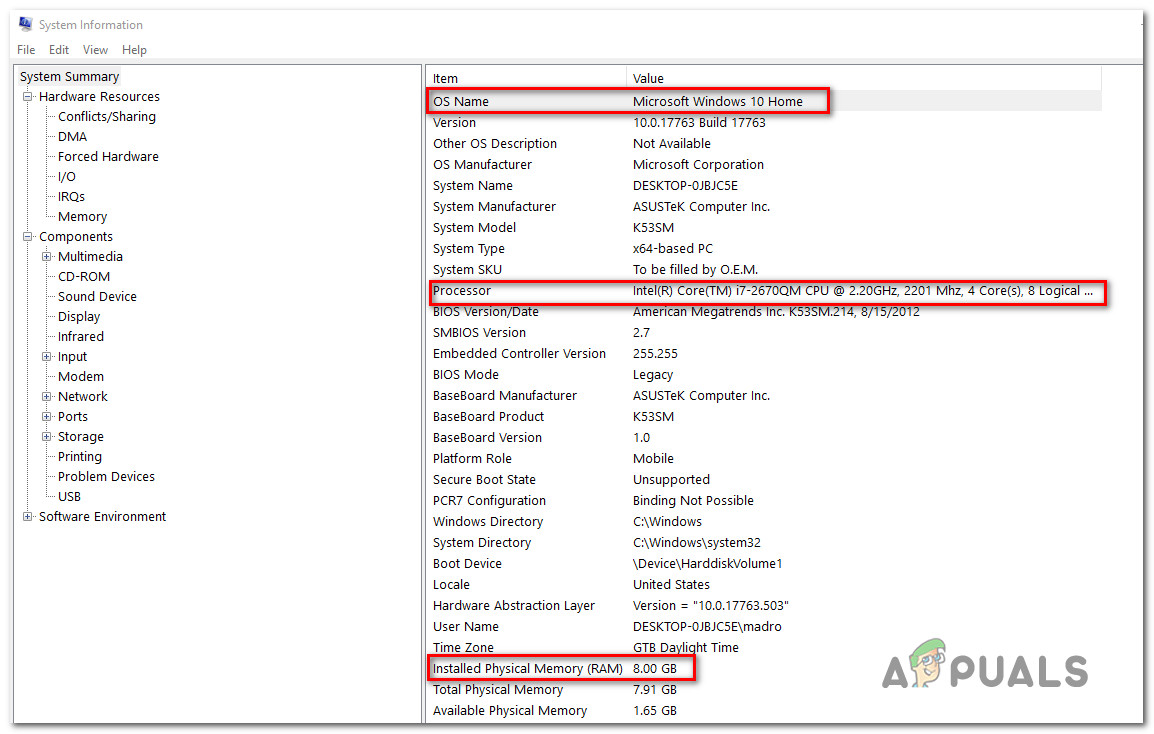Select the PCR7 Configuration row
This screenshot has width=1154, height=734.
764,501
